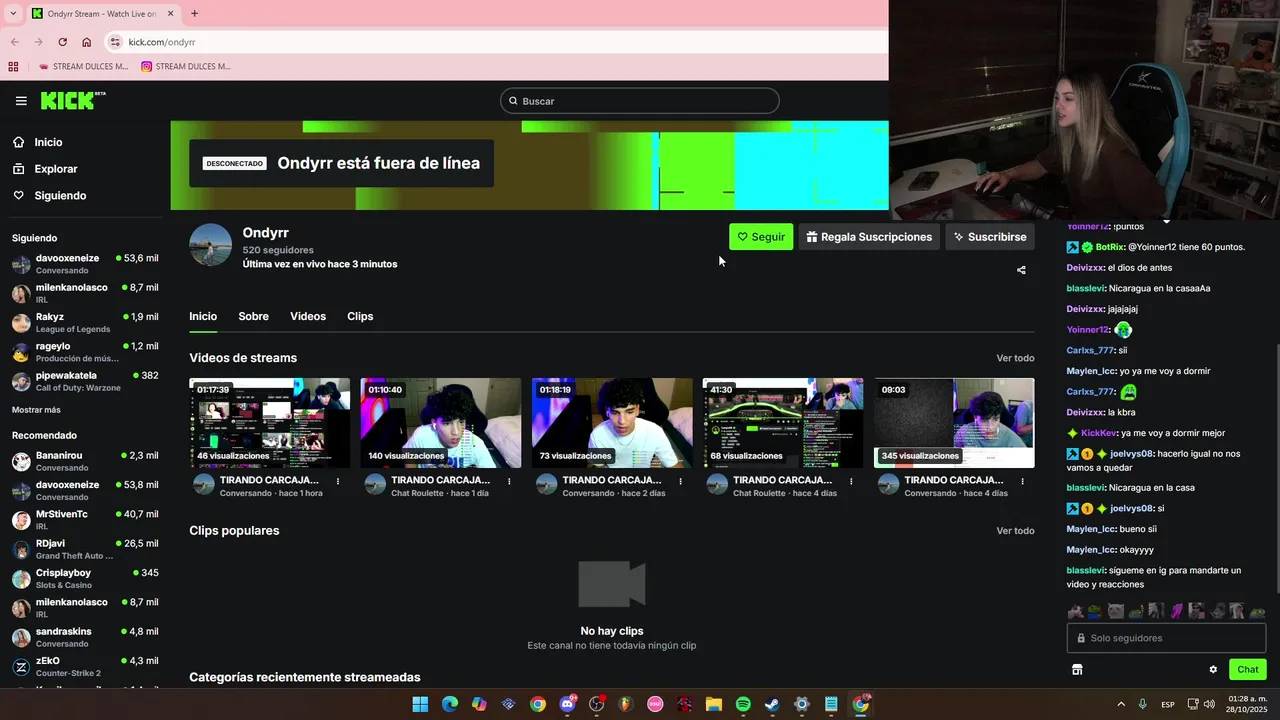
Task: Open first STREAM DULCES bookmark
Action: coord(83,67)
